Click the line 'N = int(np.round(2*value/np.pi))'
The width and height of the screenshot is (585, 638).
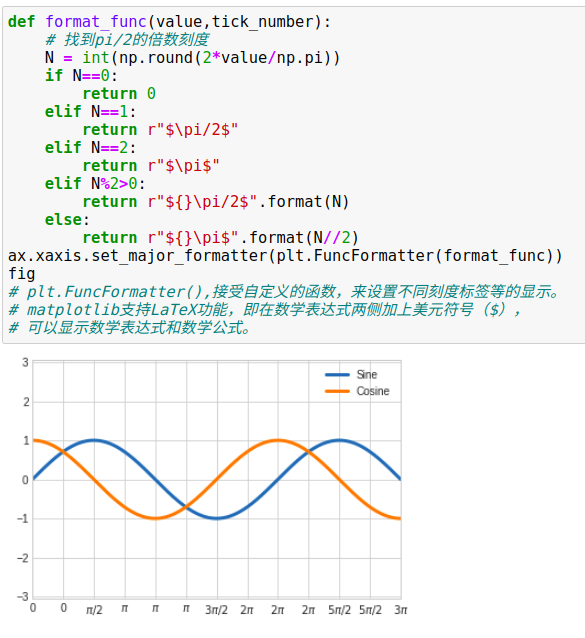pyautogui.click(x=192, y=57)
